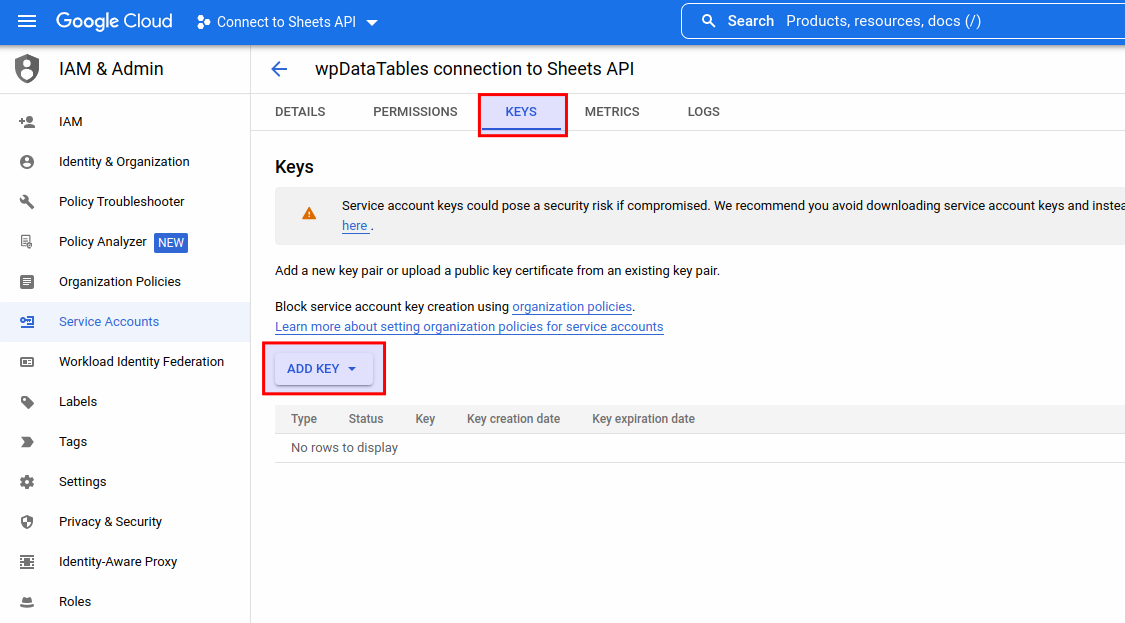1125x623 pixels.
Task: Open IAM Settings
Action: click(83, 482)
